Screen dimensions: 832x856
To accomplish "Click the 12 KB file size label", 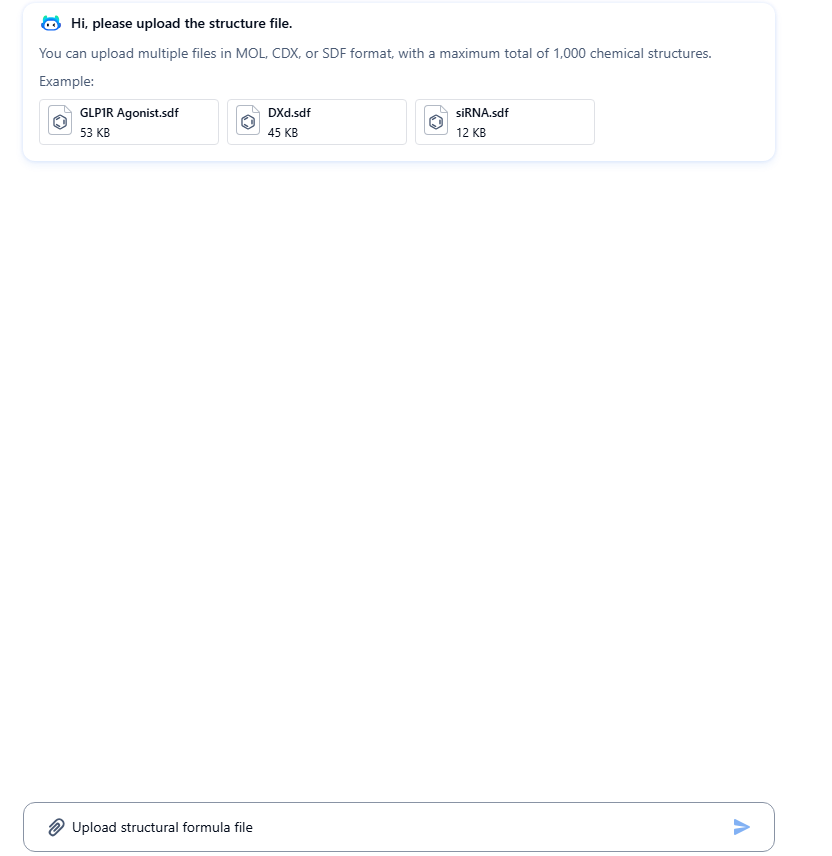I will [471, 132].
